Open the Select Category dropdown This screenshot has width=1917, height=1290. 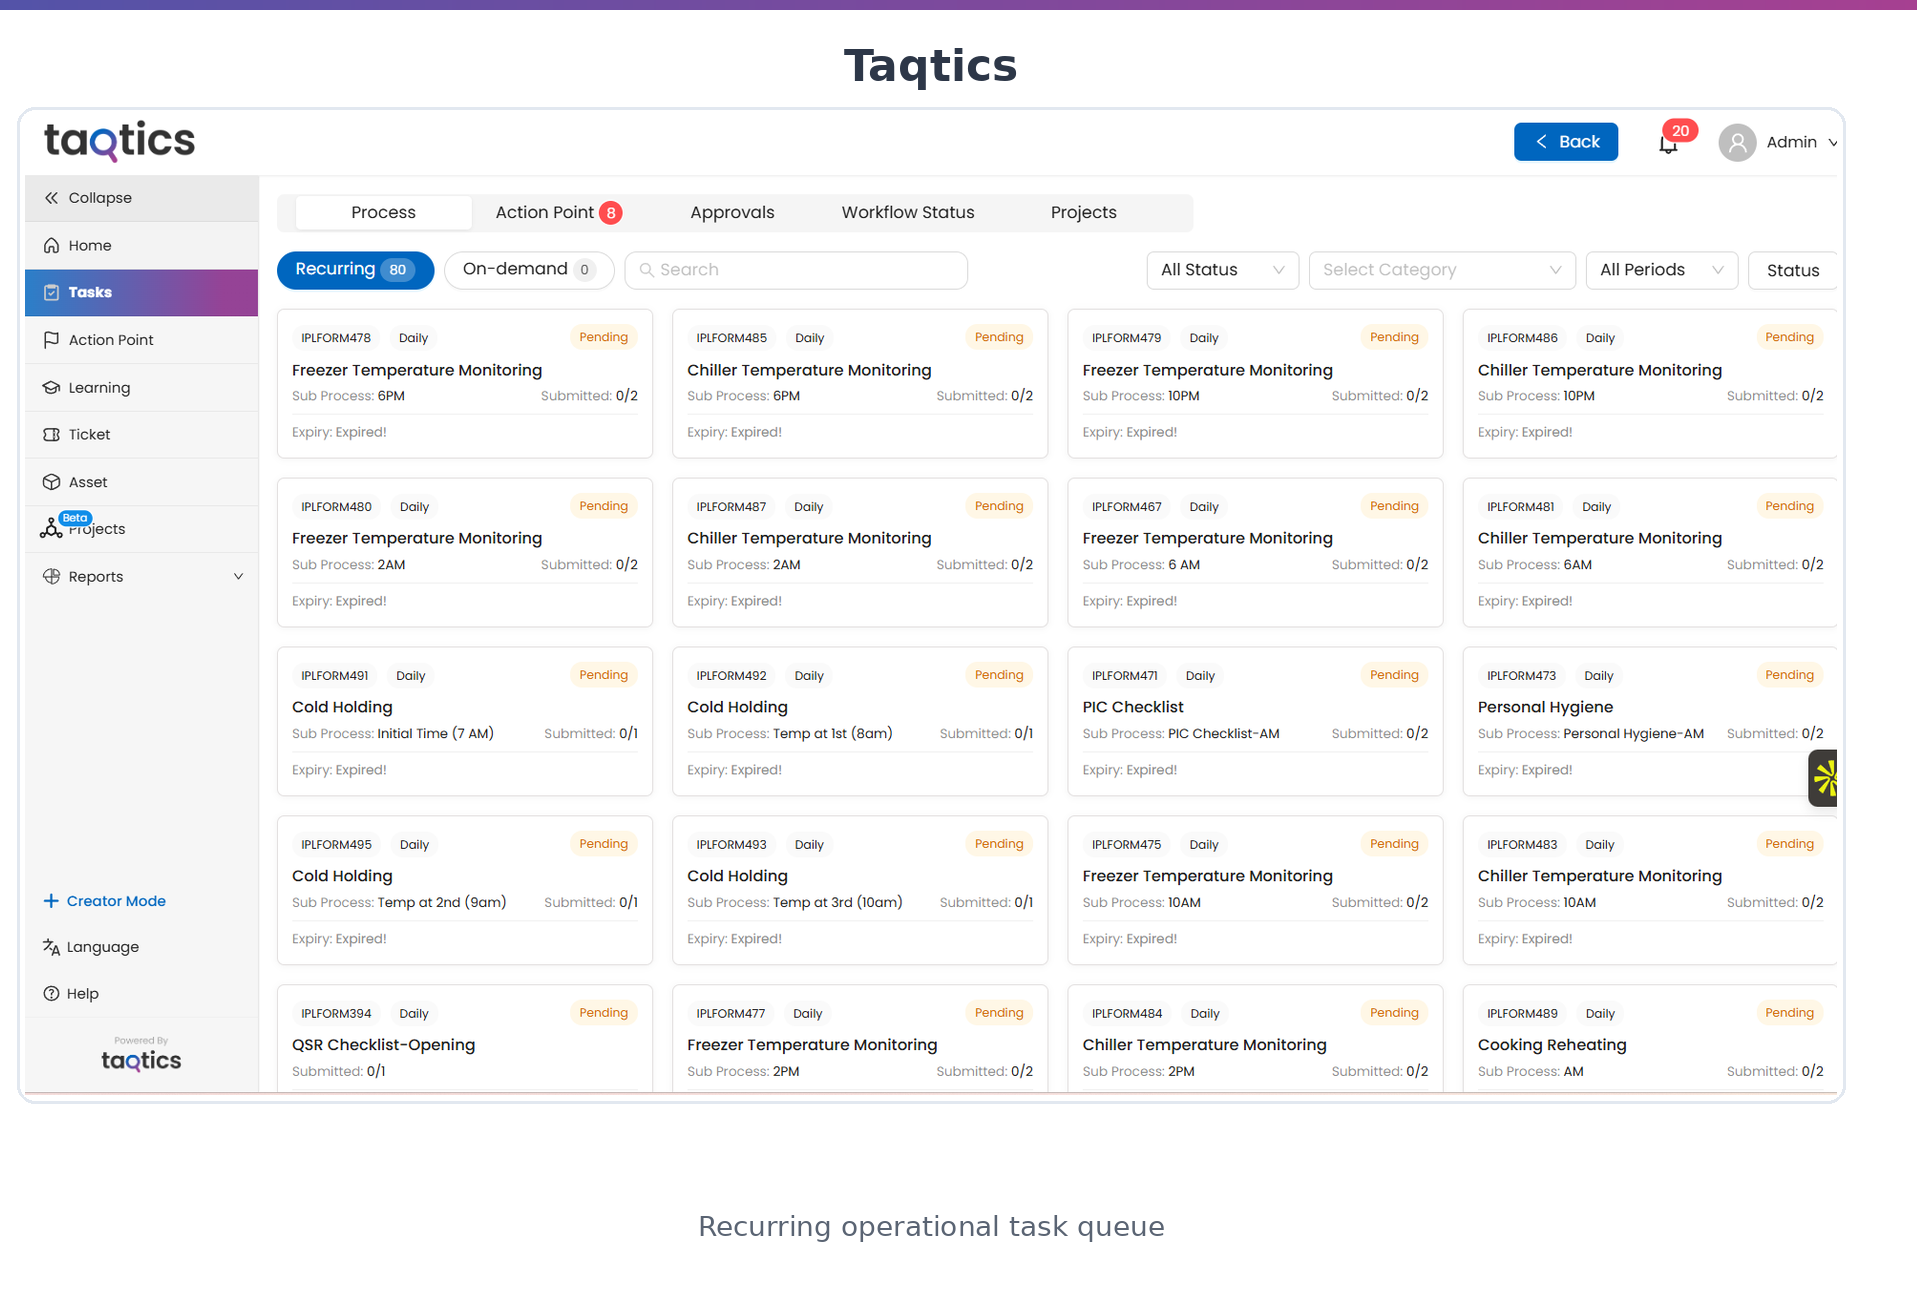point(1442,270)
